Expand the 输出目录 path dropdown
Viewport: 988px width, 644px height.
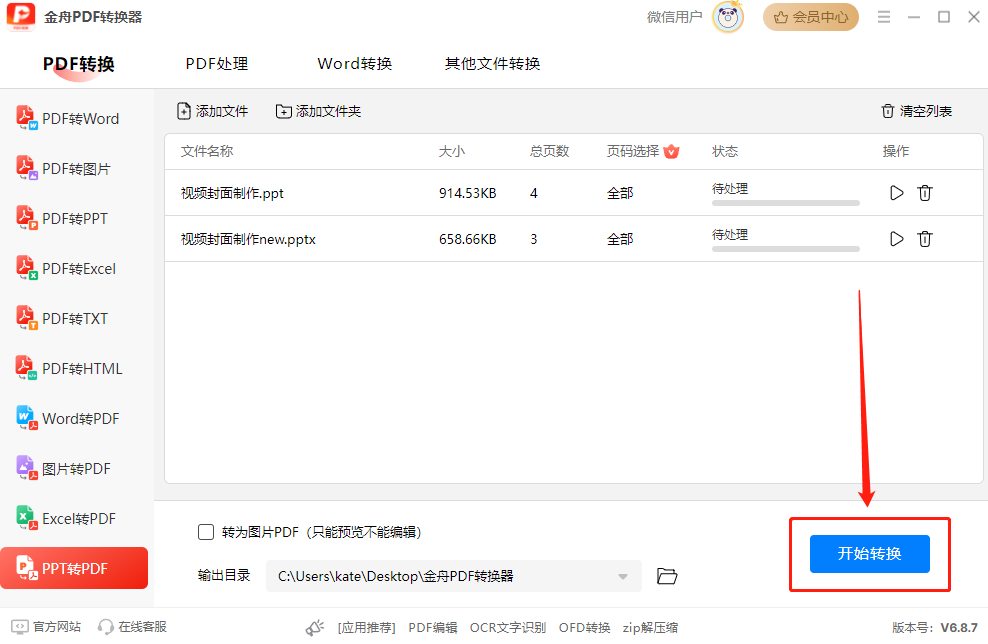coord(623,576)
